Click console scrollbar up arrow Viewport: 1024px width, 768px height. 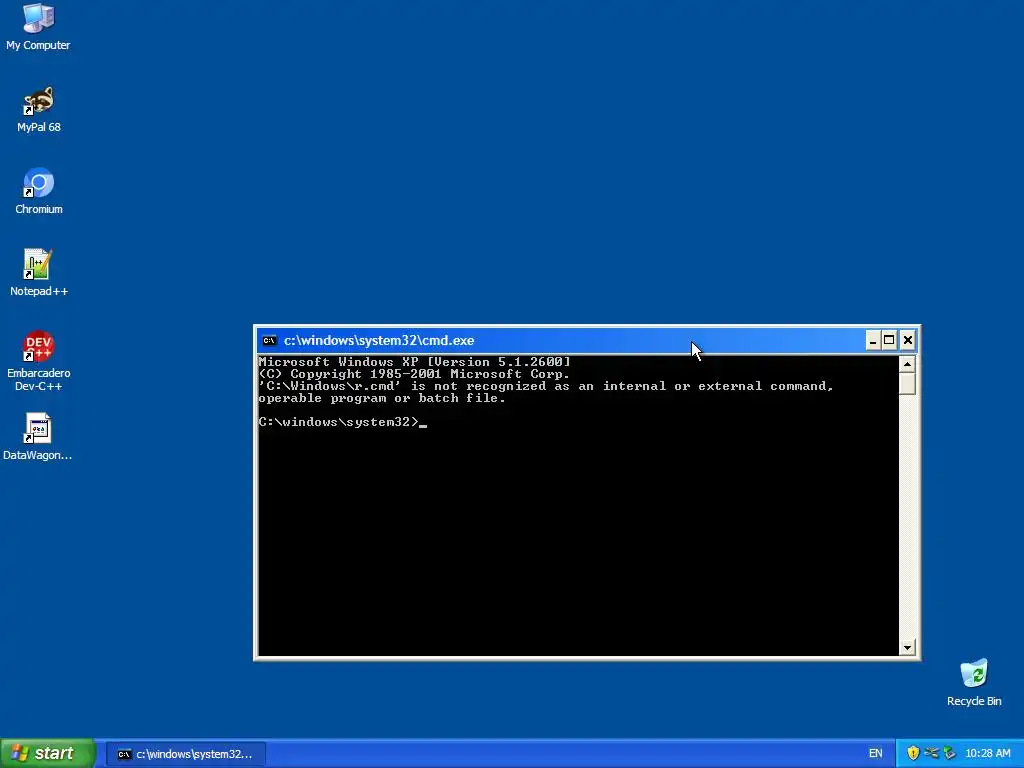(907, 364)
